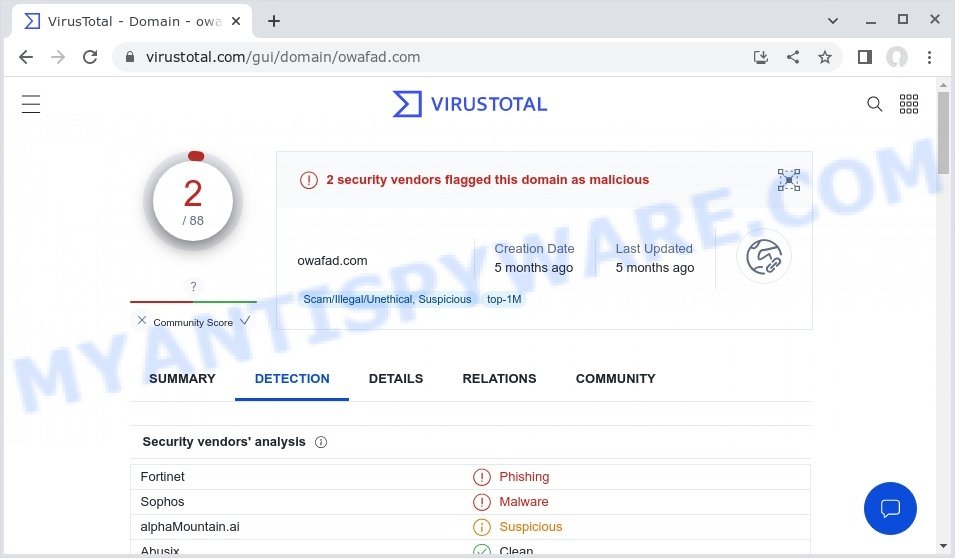The width and height of the screenshot is (955, 558).
Task: Open the VirusTotal hamburger menu
Action: click(31, 104)
